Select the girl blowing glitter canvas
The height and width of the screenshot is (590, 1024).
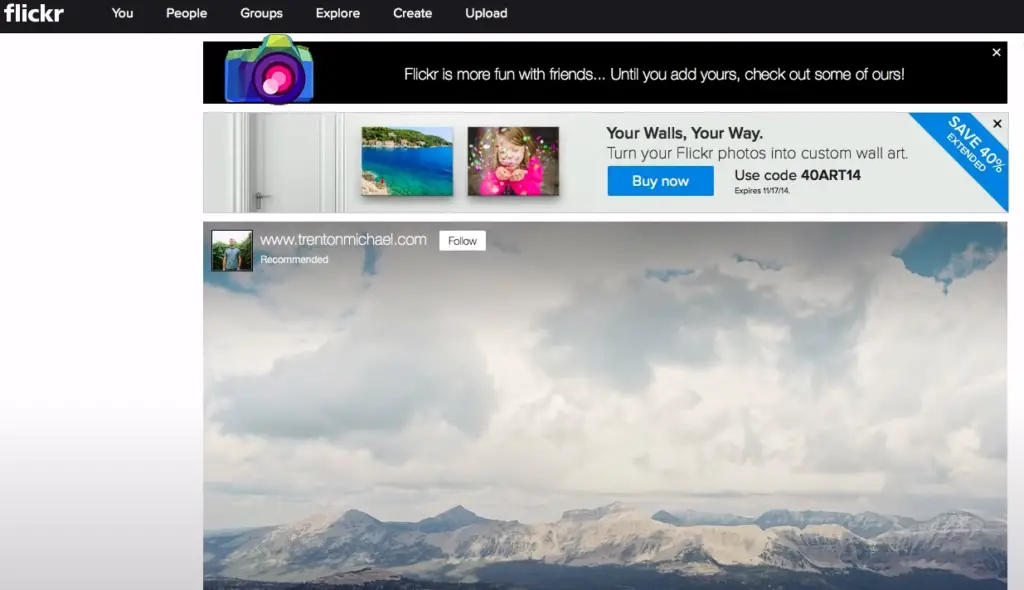[513, 161]
